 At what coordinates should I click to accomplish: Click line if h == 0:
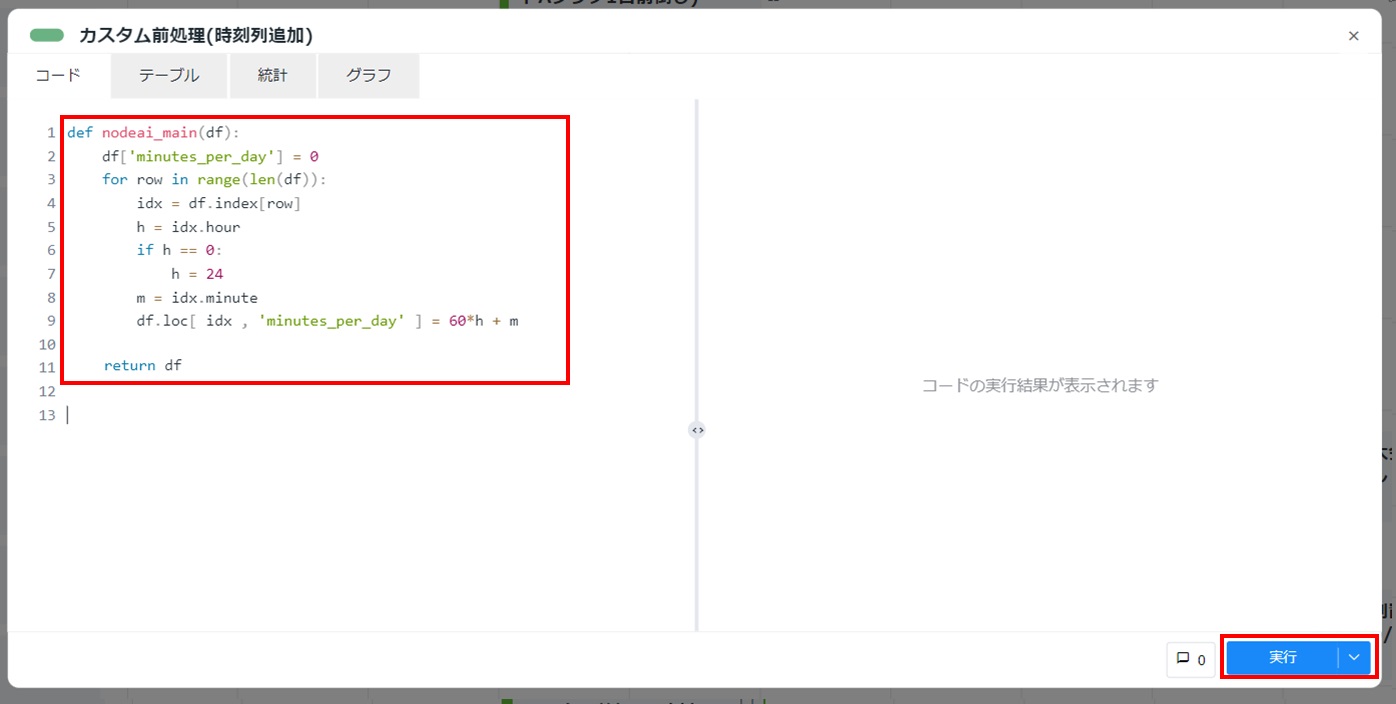tap(180, 250)
